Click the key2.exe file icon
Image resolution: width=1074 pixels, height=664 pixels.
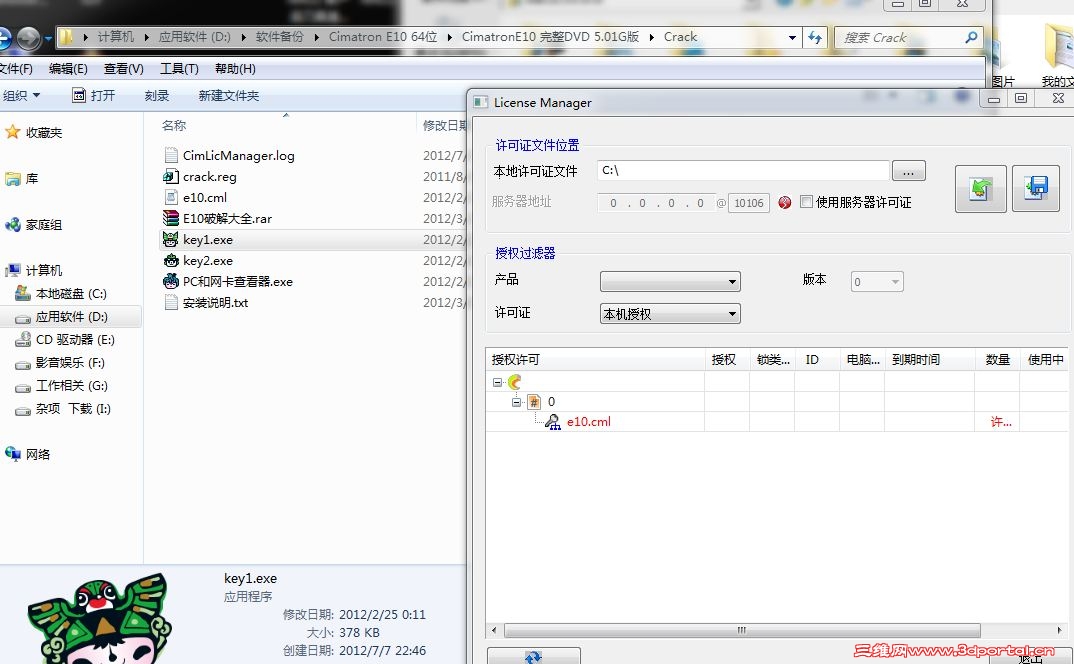pyautogui.click(x=171, y=260)
